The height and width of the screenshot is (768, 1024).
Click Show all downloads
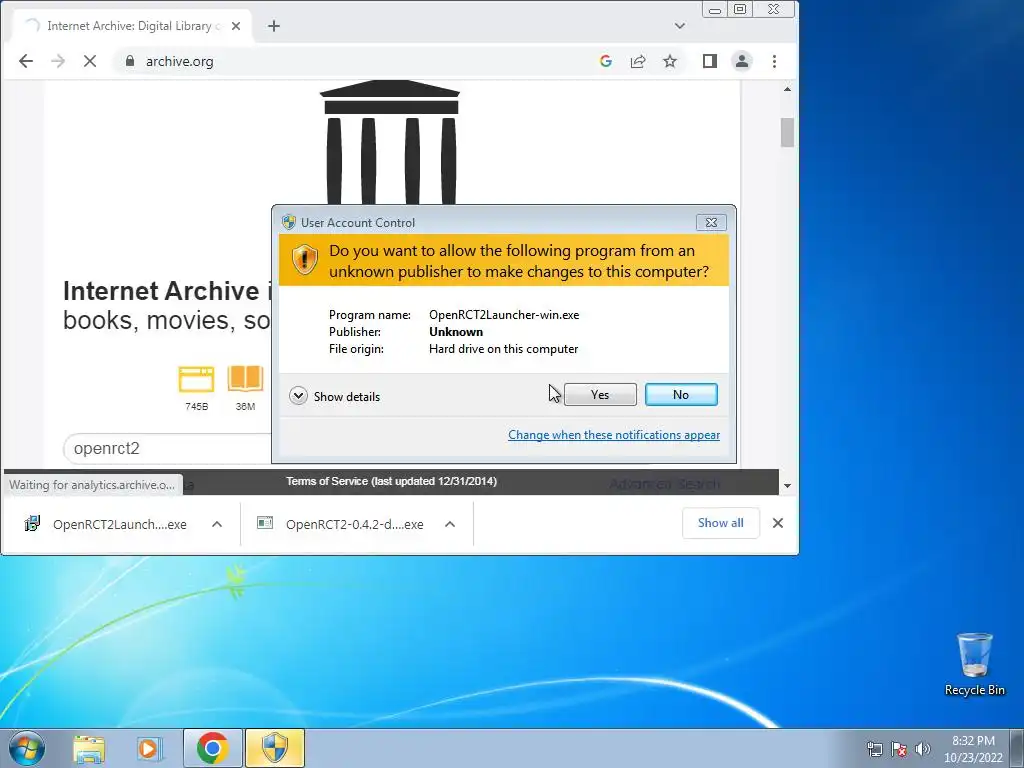[x=720, y=523]
